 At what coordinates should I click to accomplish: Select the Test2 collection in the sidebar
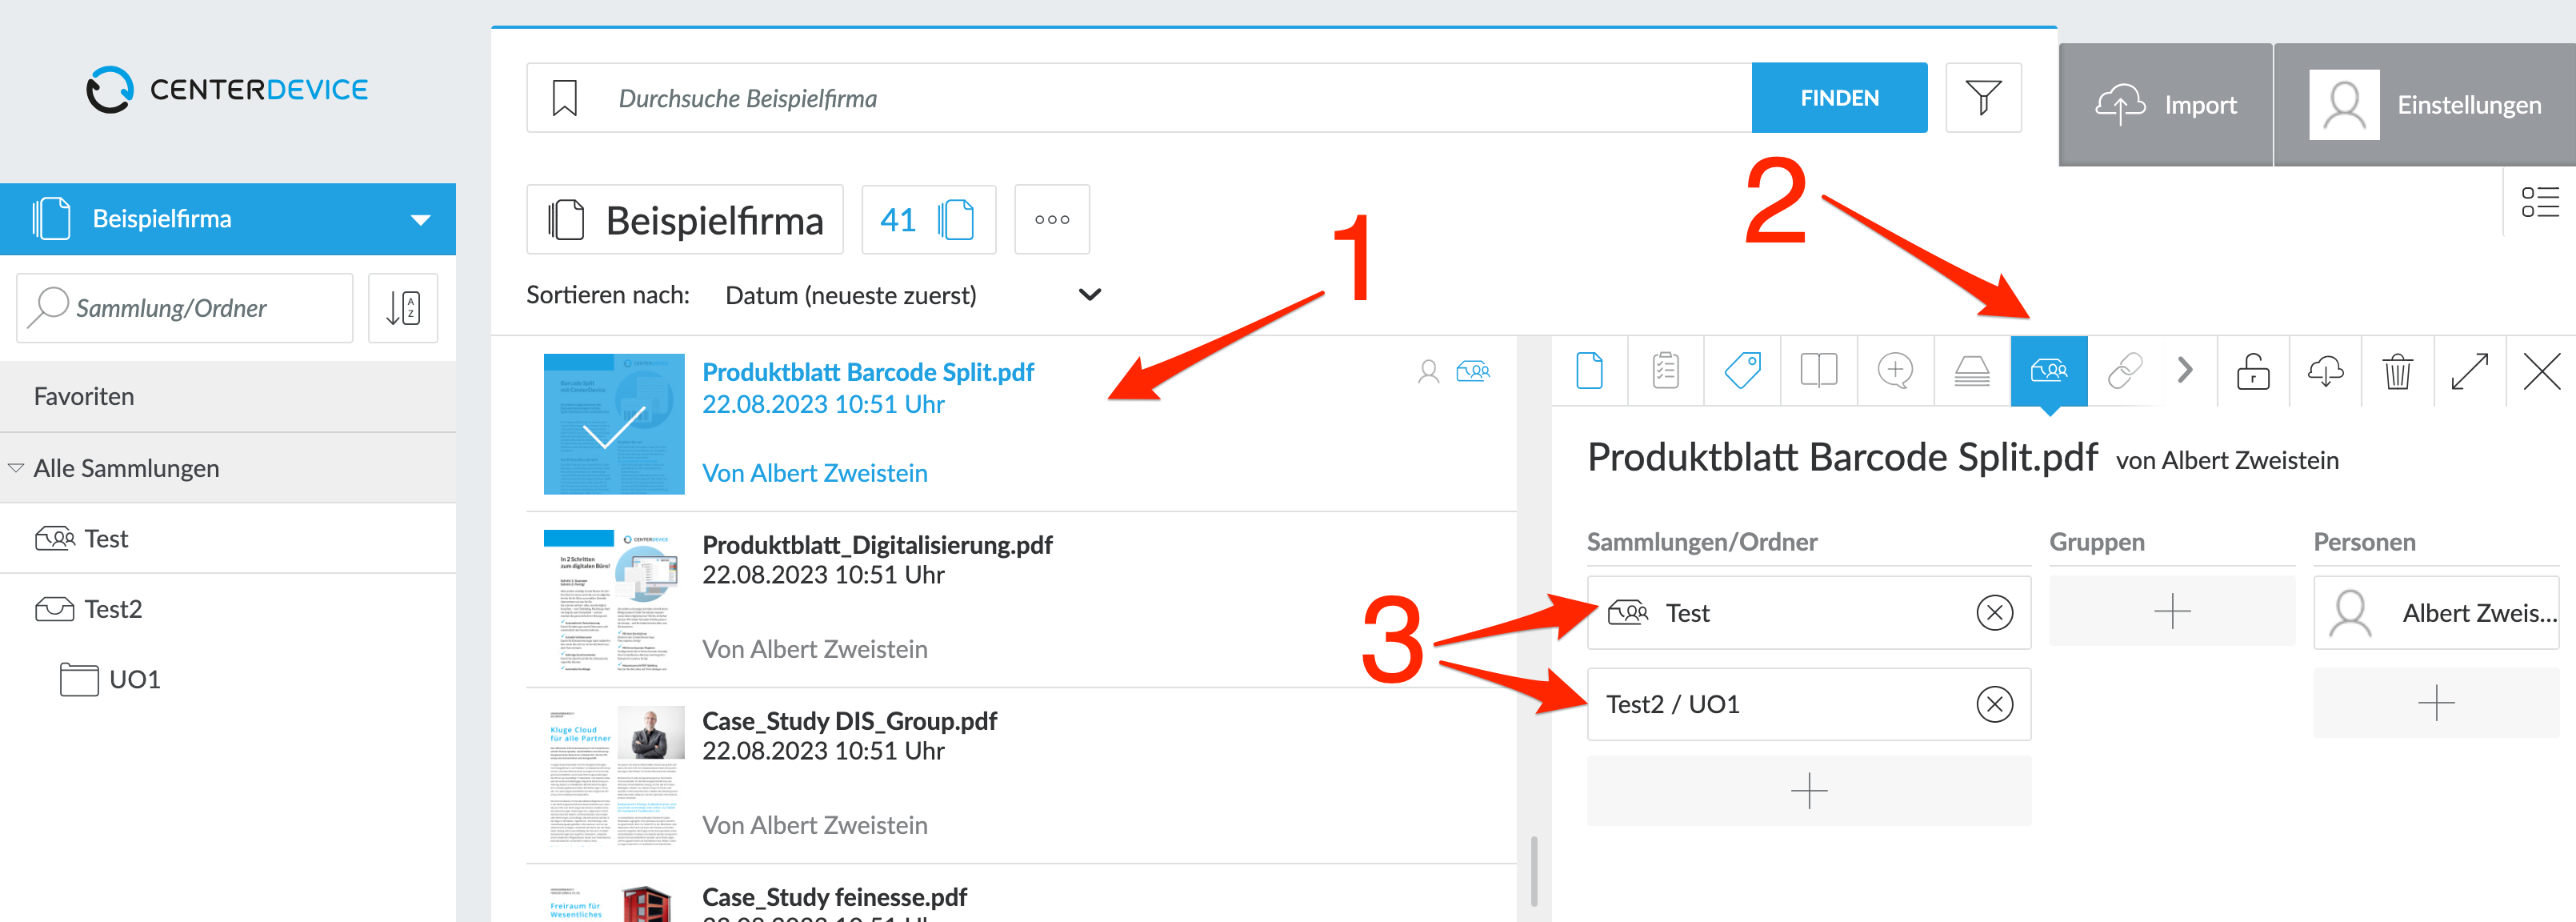[x=228, y=609]
